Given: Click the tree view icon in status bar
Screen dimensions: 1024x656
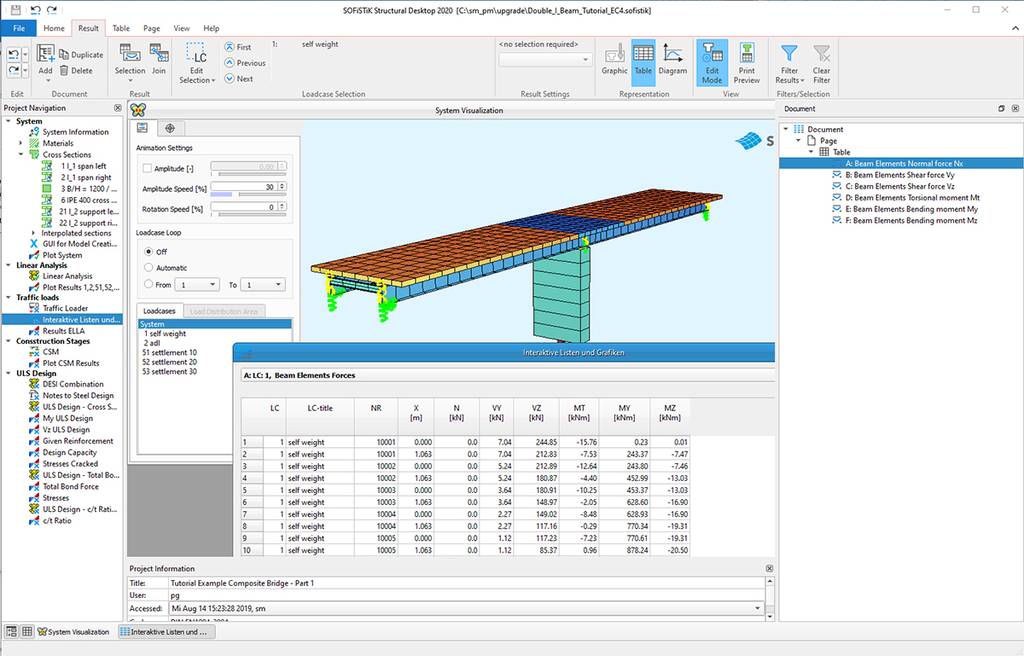Looking at the screenshot, I should (12, 631).
